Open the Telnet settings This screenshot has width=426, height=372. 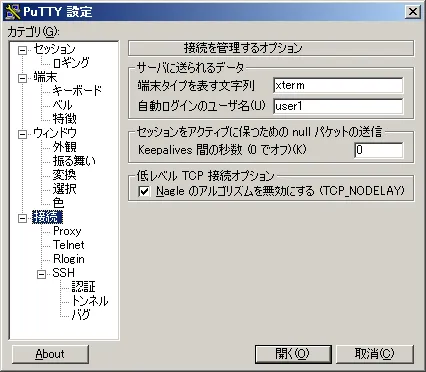68,245
